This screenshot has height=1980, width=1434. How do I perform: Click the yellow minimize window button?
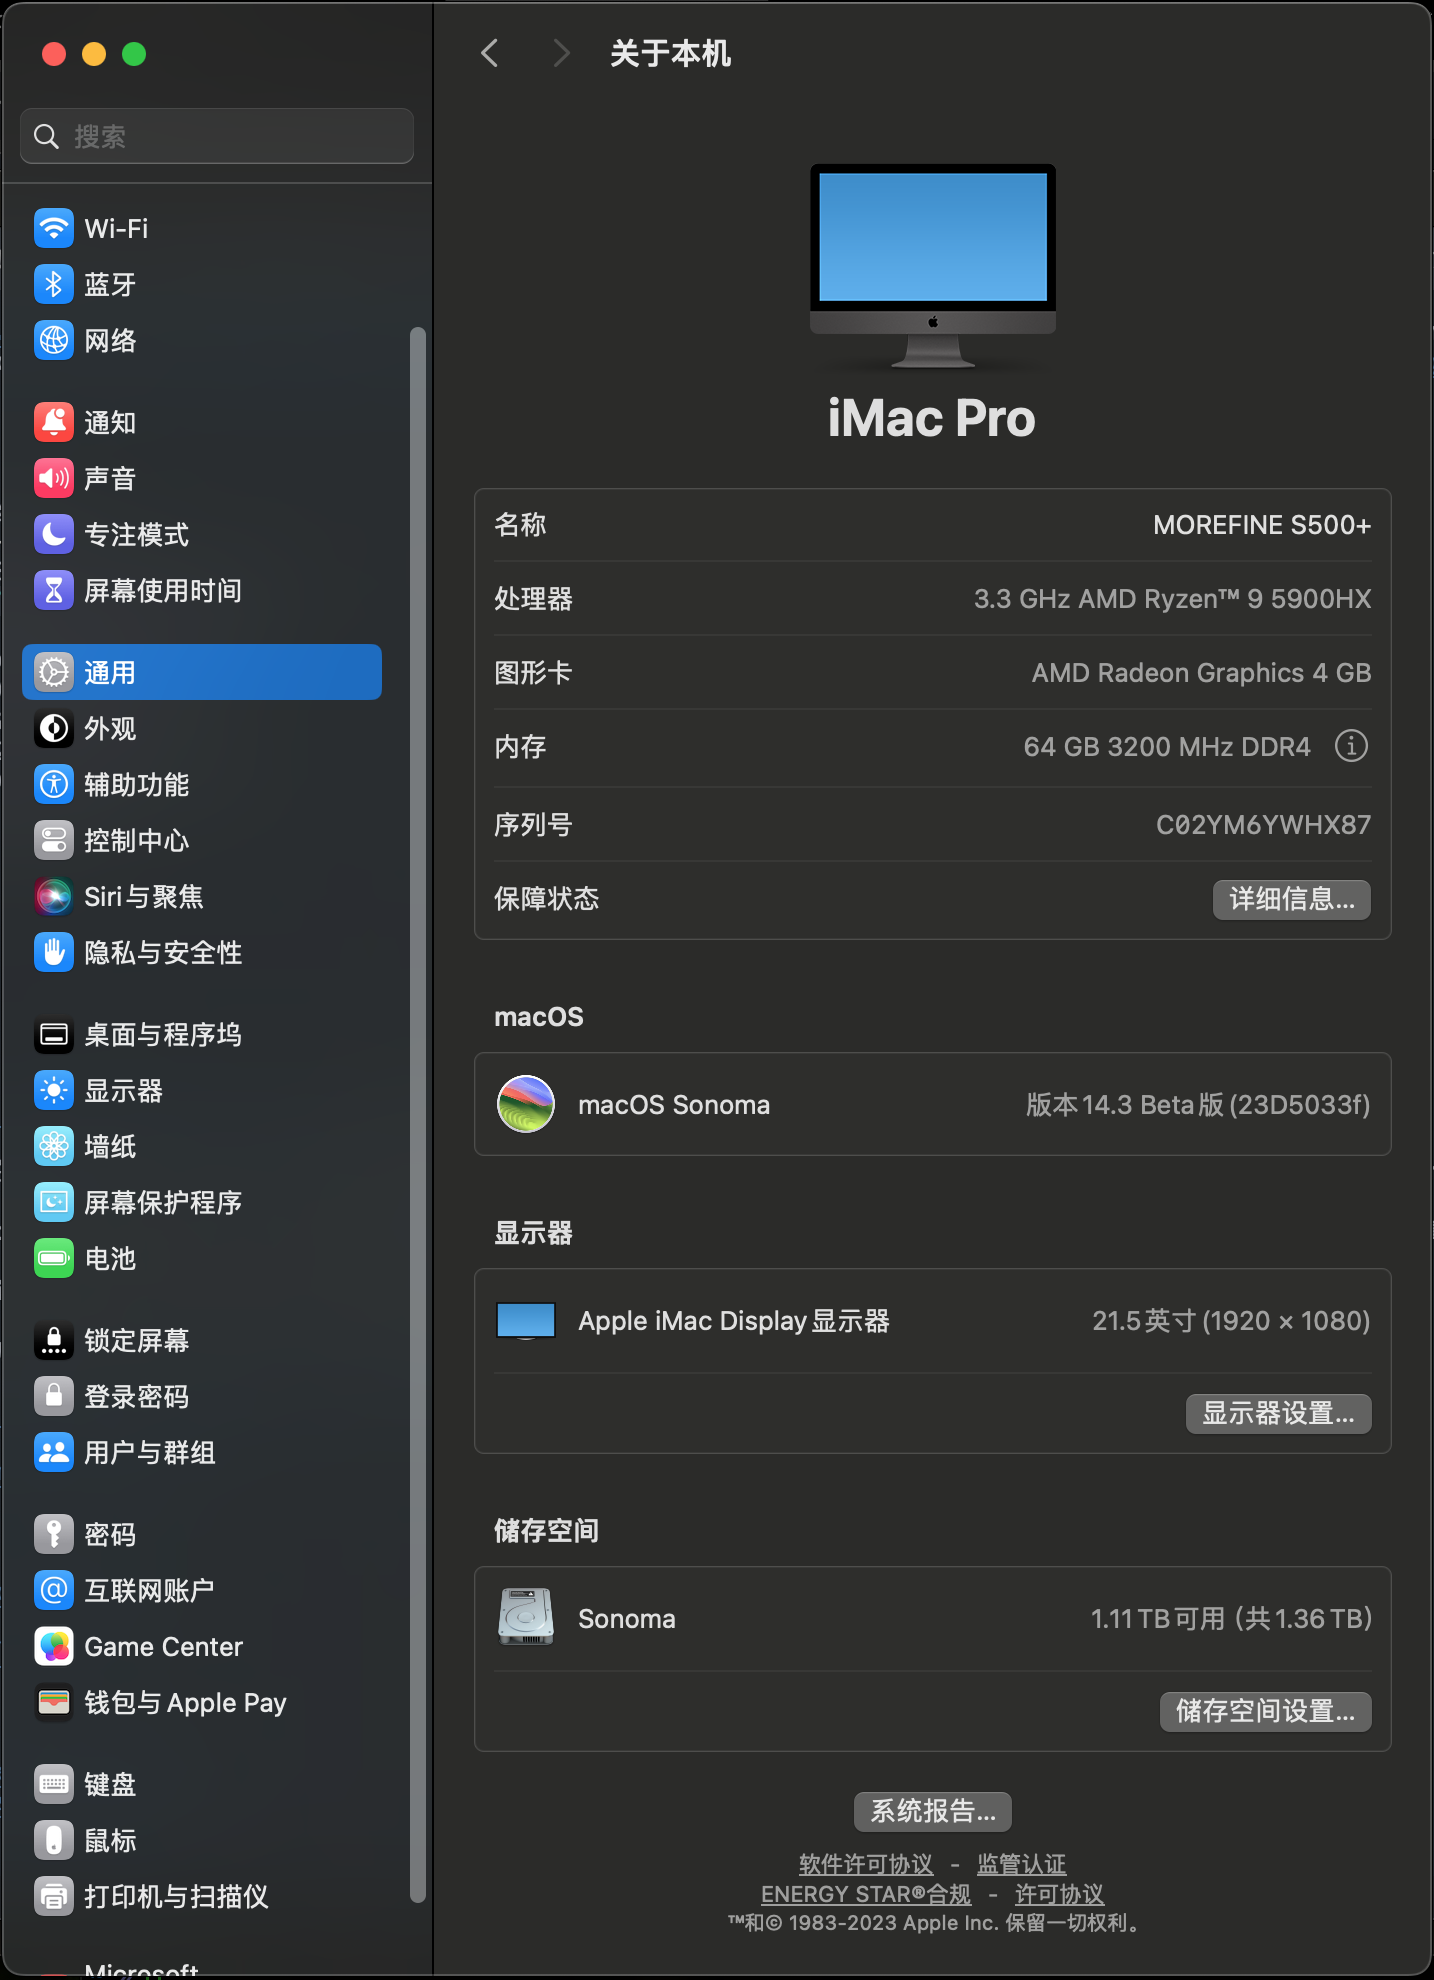(94, 54)
